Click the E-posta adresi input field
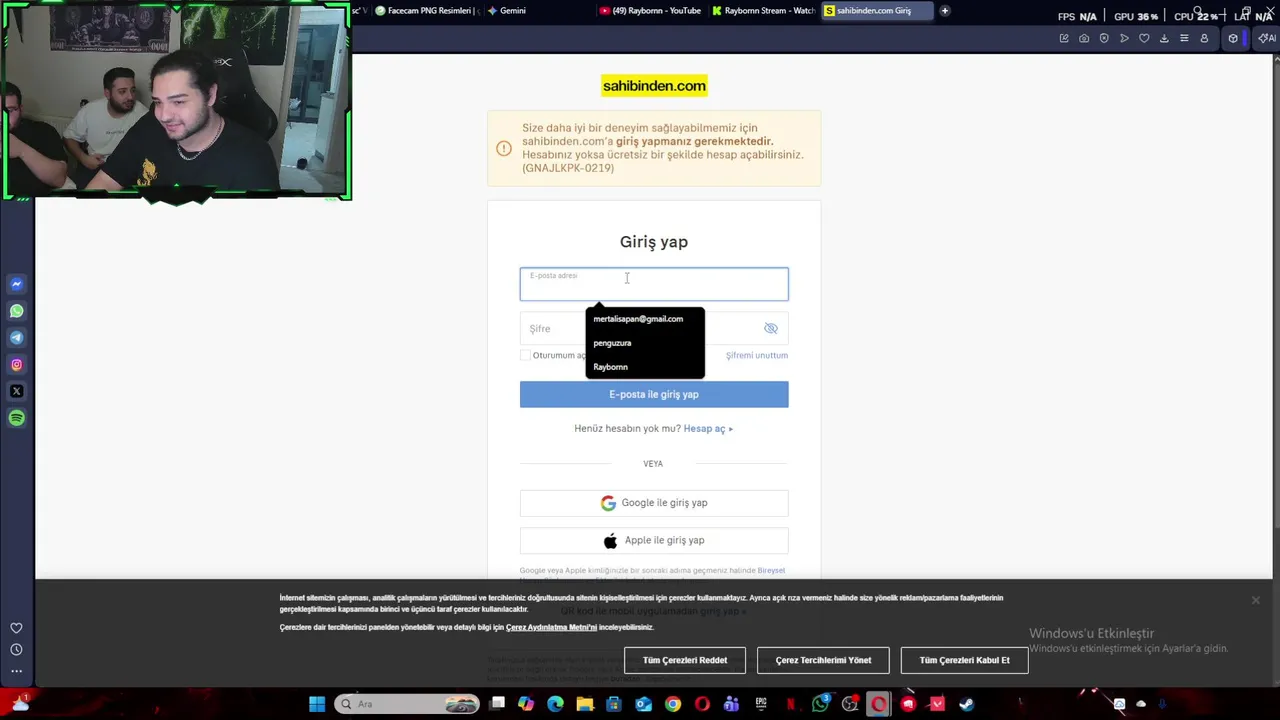 pos(654,284)
